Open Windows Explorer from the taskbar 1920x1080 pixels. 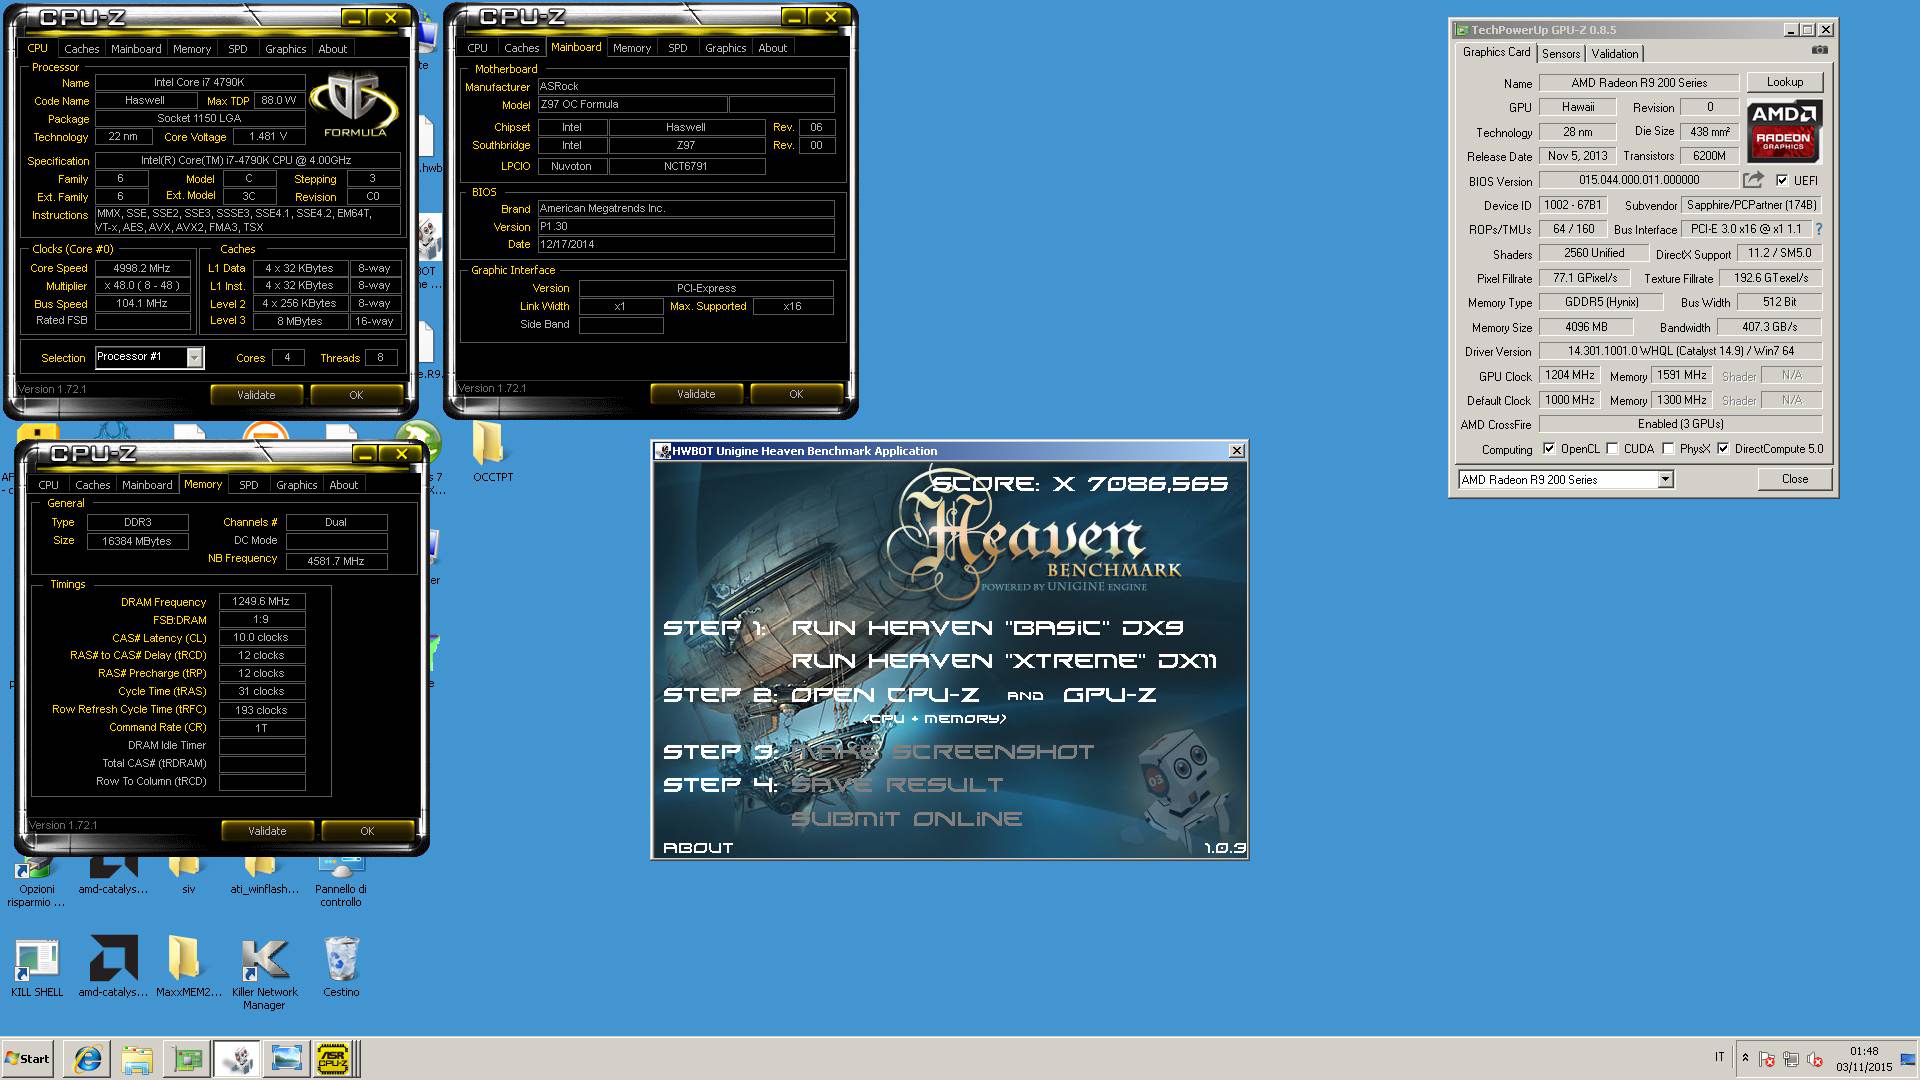pyautogui.click(x=137, y=1059)
